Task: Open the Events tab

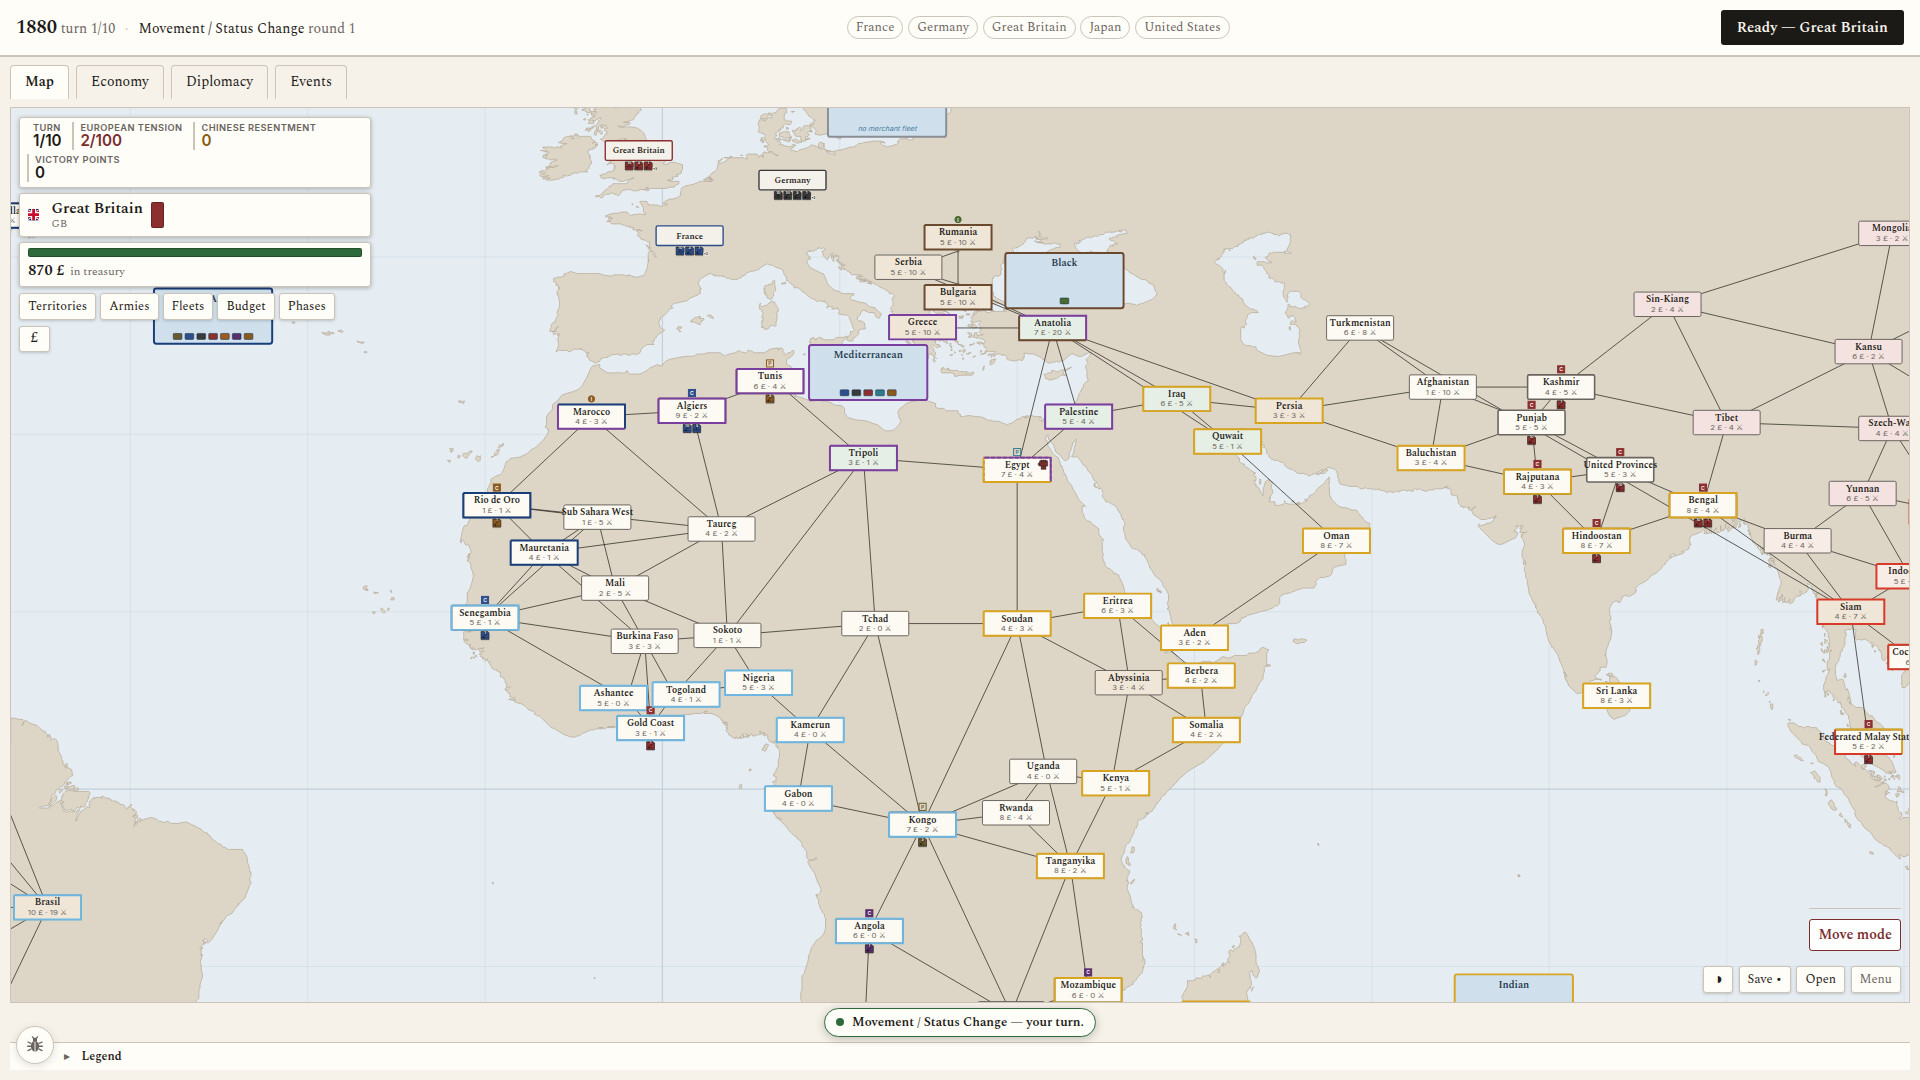Action: (311, 82)
